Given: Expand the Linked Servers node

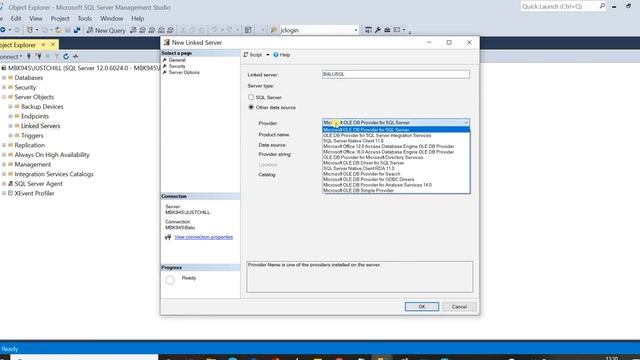Looking at the screenshot, I should coord(11,126).
